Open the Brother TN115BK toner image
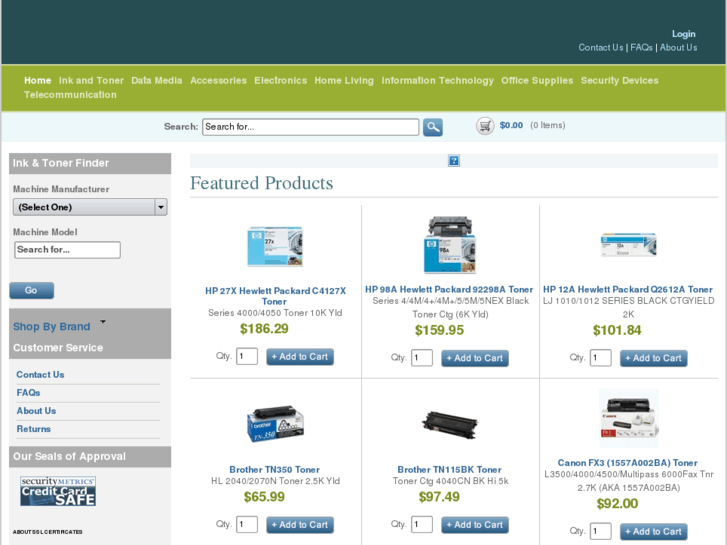 (450, 424)
